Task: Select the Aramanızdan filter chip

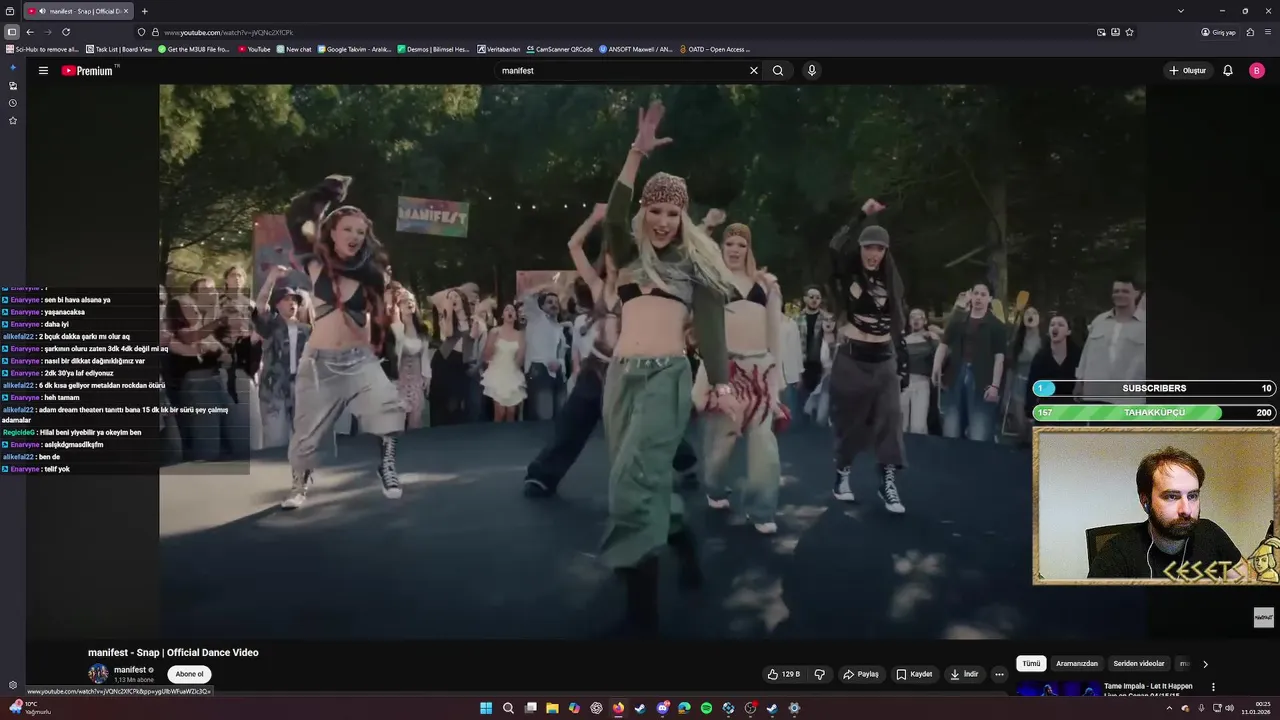Action: [1077, 664]
